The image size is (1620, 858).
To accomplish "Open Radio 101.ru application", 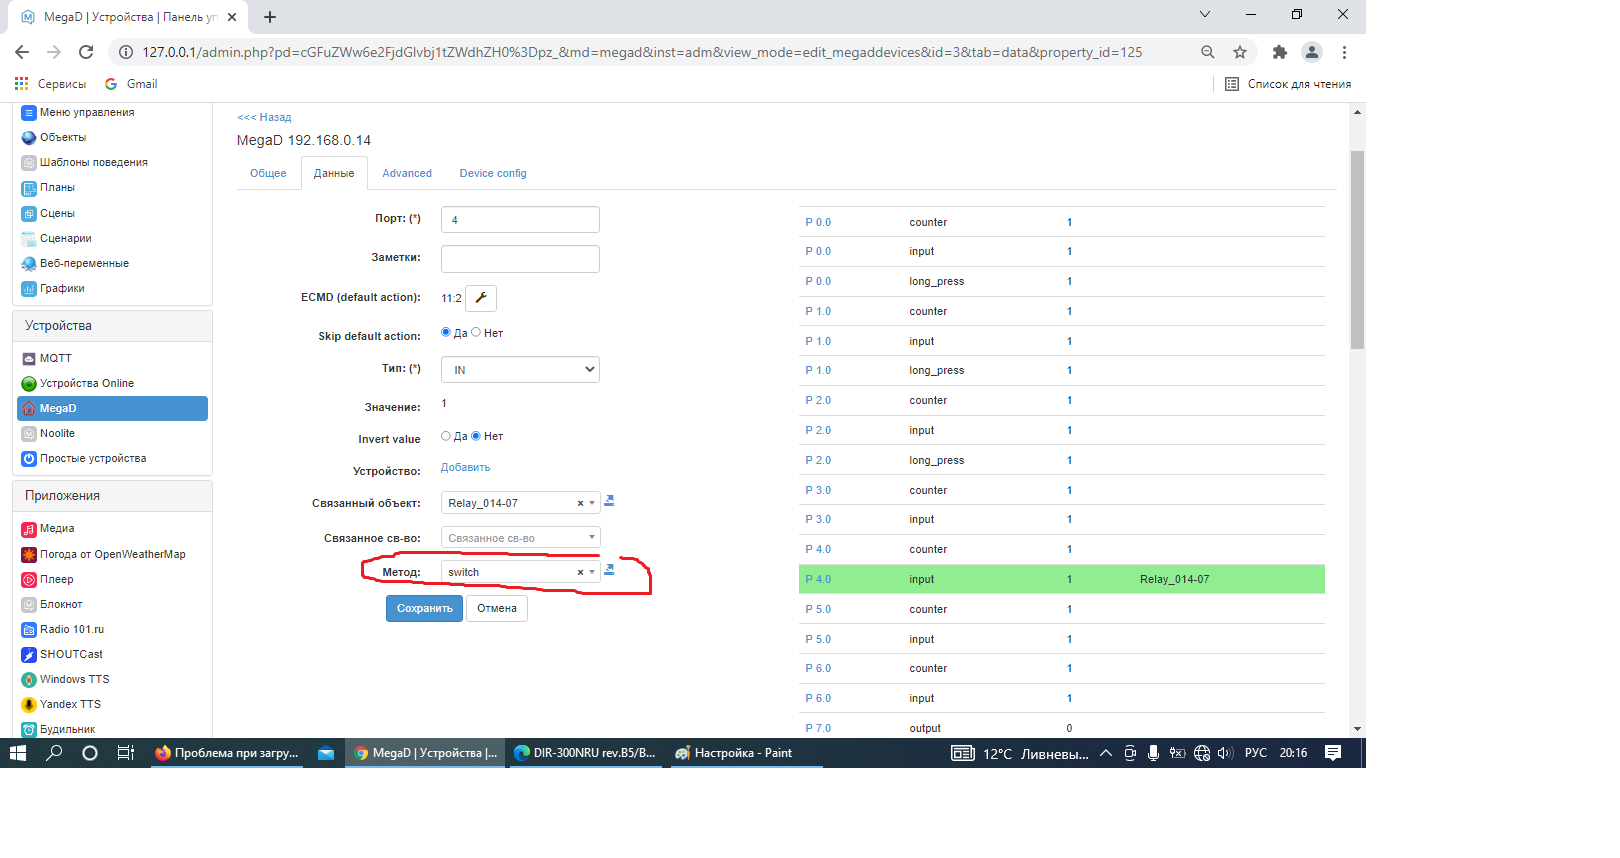I will click(71, 629).
